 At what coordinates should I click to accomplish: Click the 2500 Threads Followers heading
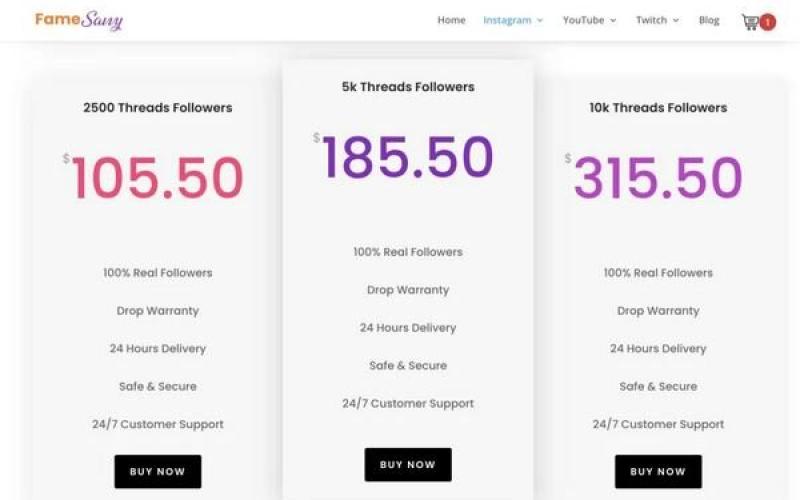[x=158, y=107]
